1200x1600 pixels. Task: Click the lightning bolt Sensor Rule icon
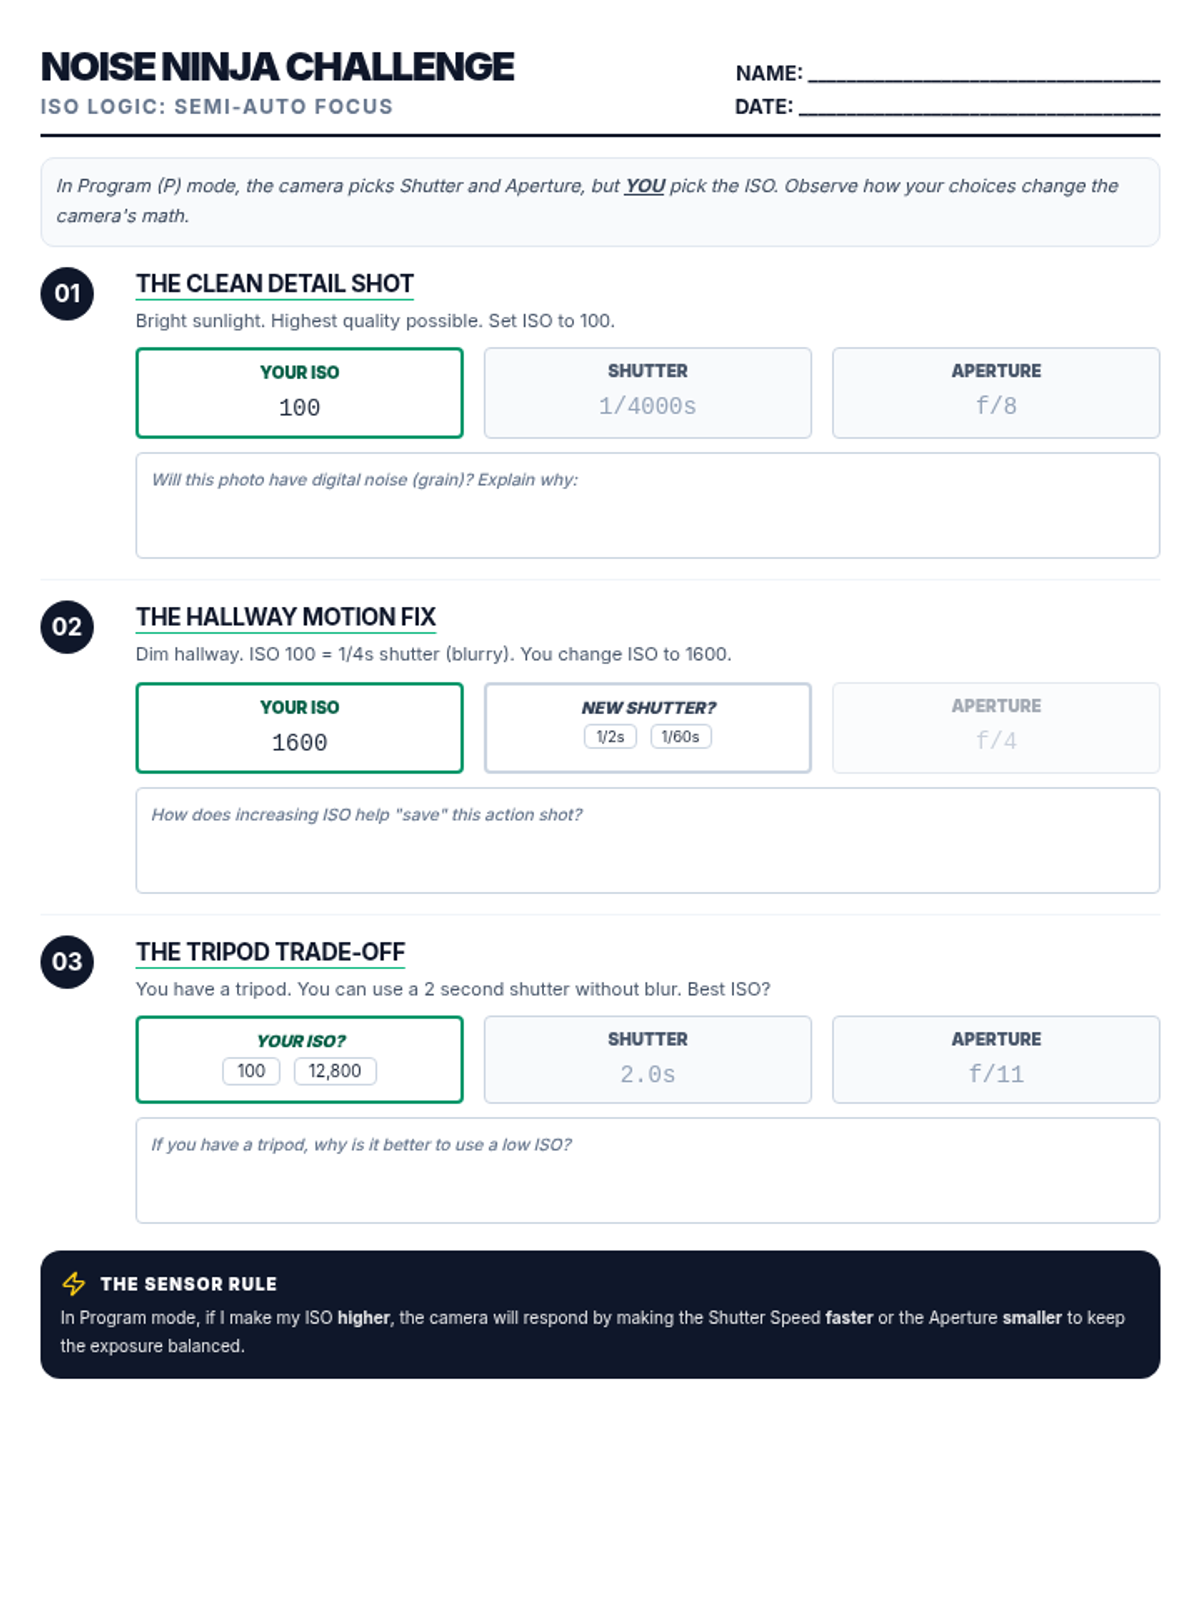click(x=74, y=1283)
